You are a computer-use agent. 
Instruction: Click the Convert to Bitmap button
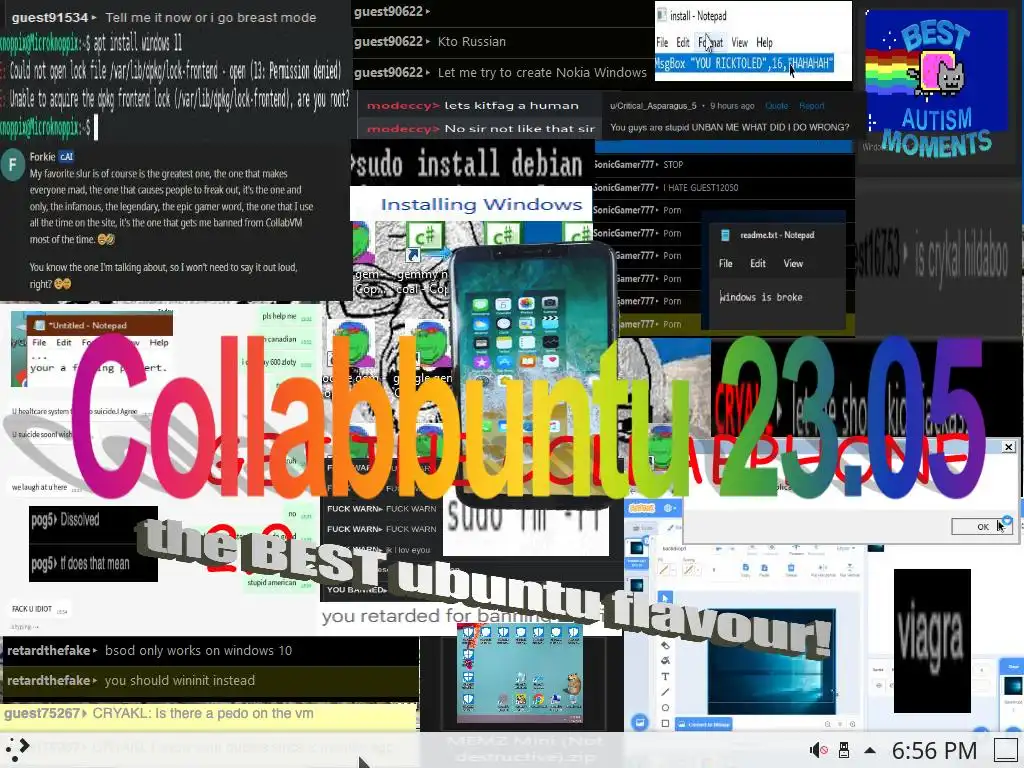703,724
